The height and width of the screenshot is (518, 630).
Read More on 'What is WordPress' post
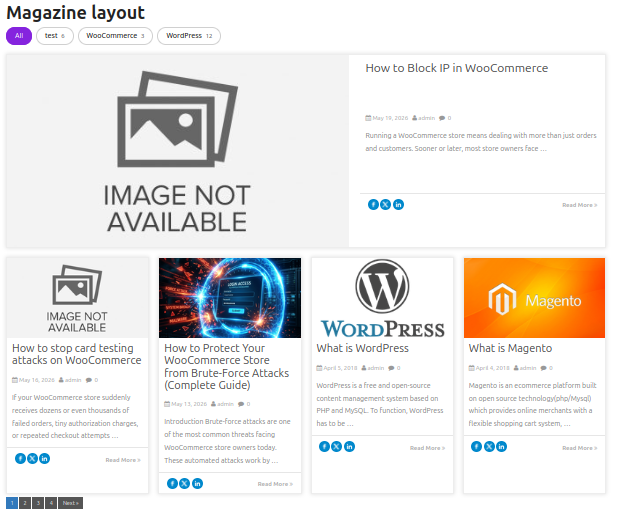coord(428,448)
